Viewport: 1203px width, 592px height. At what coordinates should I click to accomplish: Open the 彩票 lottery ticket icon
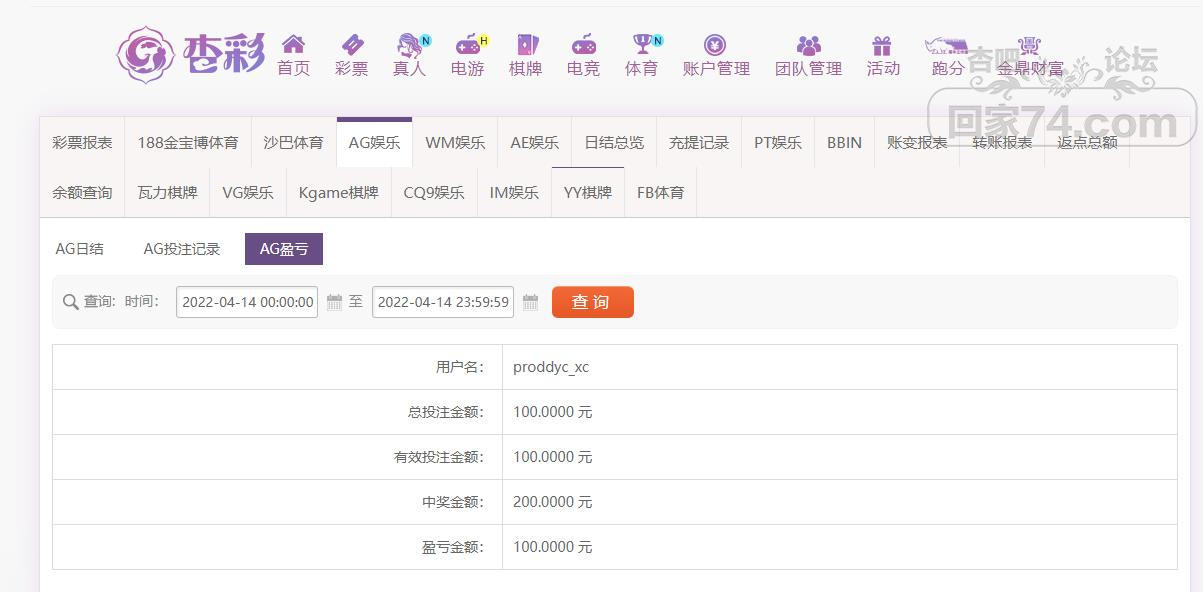[352, 44]
